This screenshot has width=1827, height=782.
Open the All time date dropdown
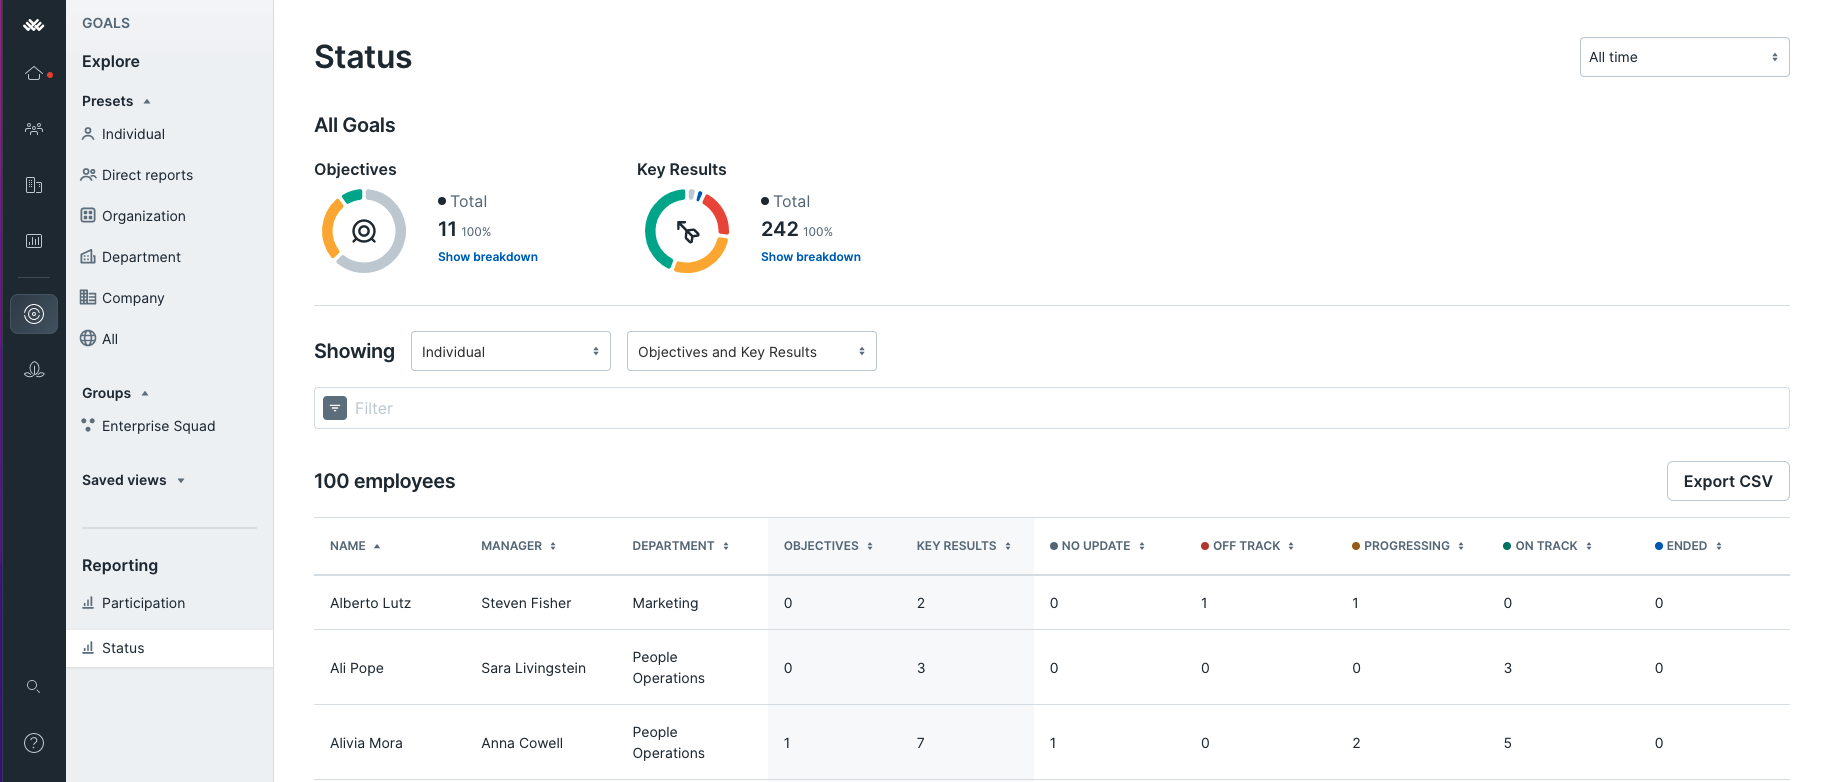(1684, 57)
